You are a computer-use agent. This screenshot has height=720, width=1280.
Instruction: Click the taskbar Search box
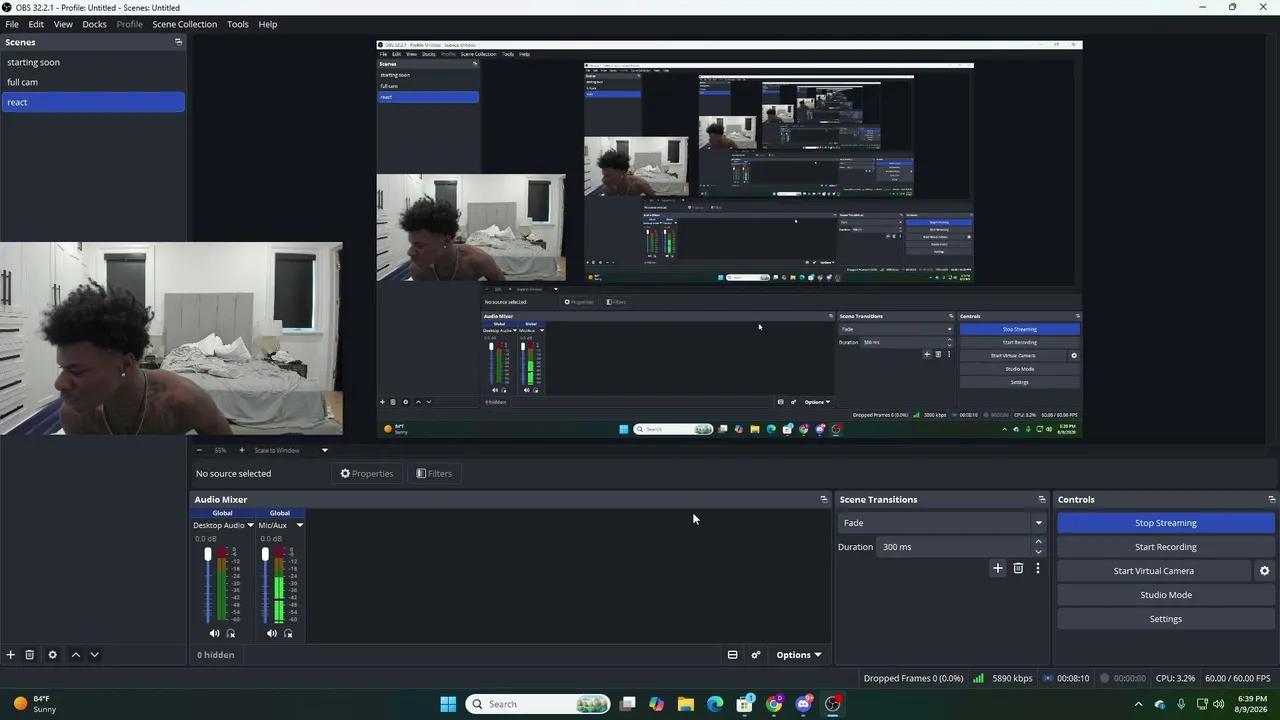pyautogui.click(x=539, y=704)
